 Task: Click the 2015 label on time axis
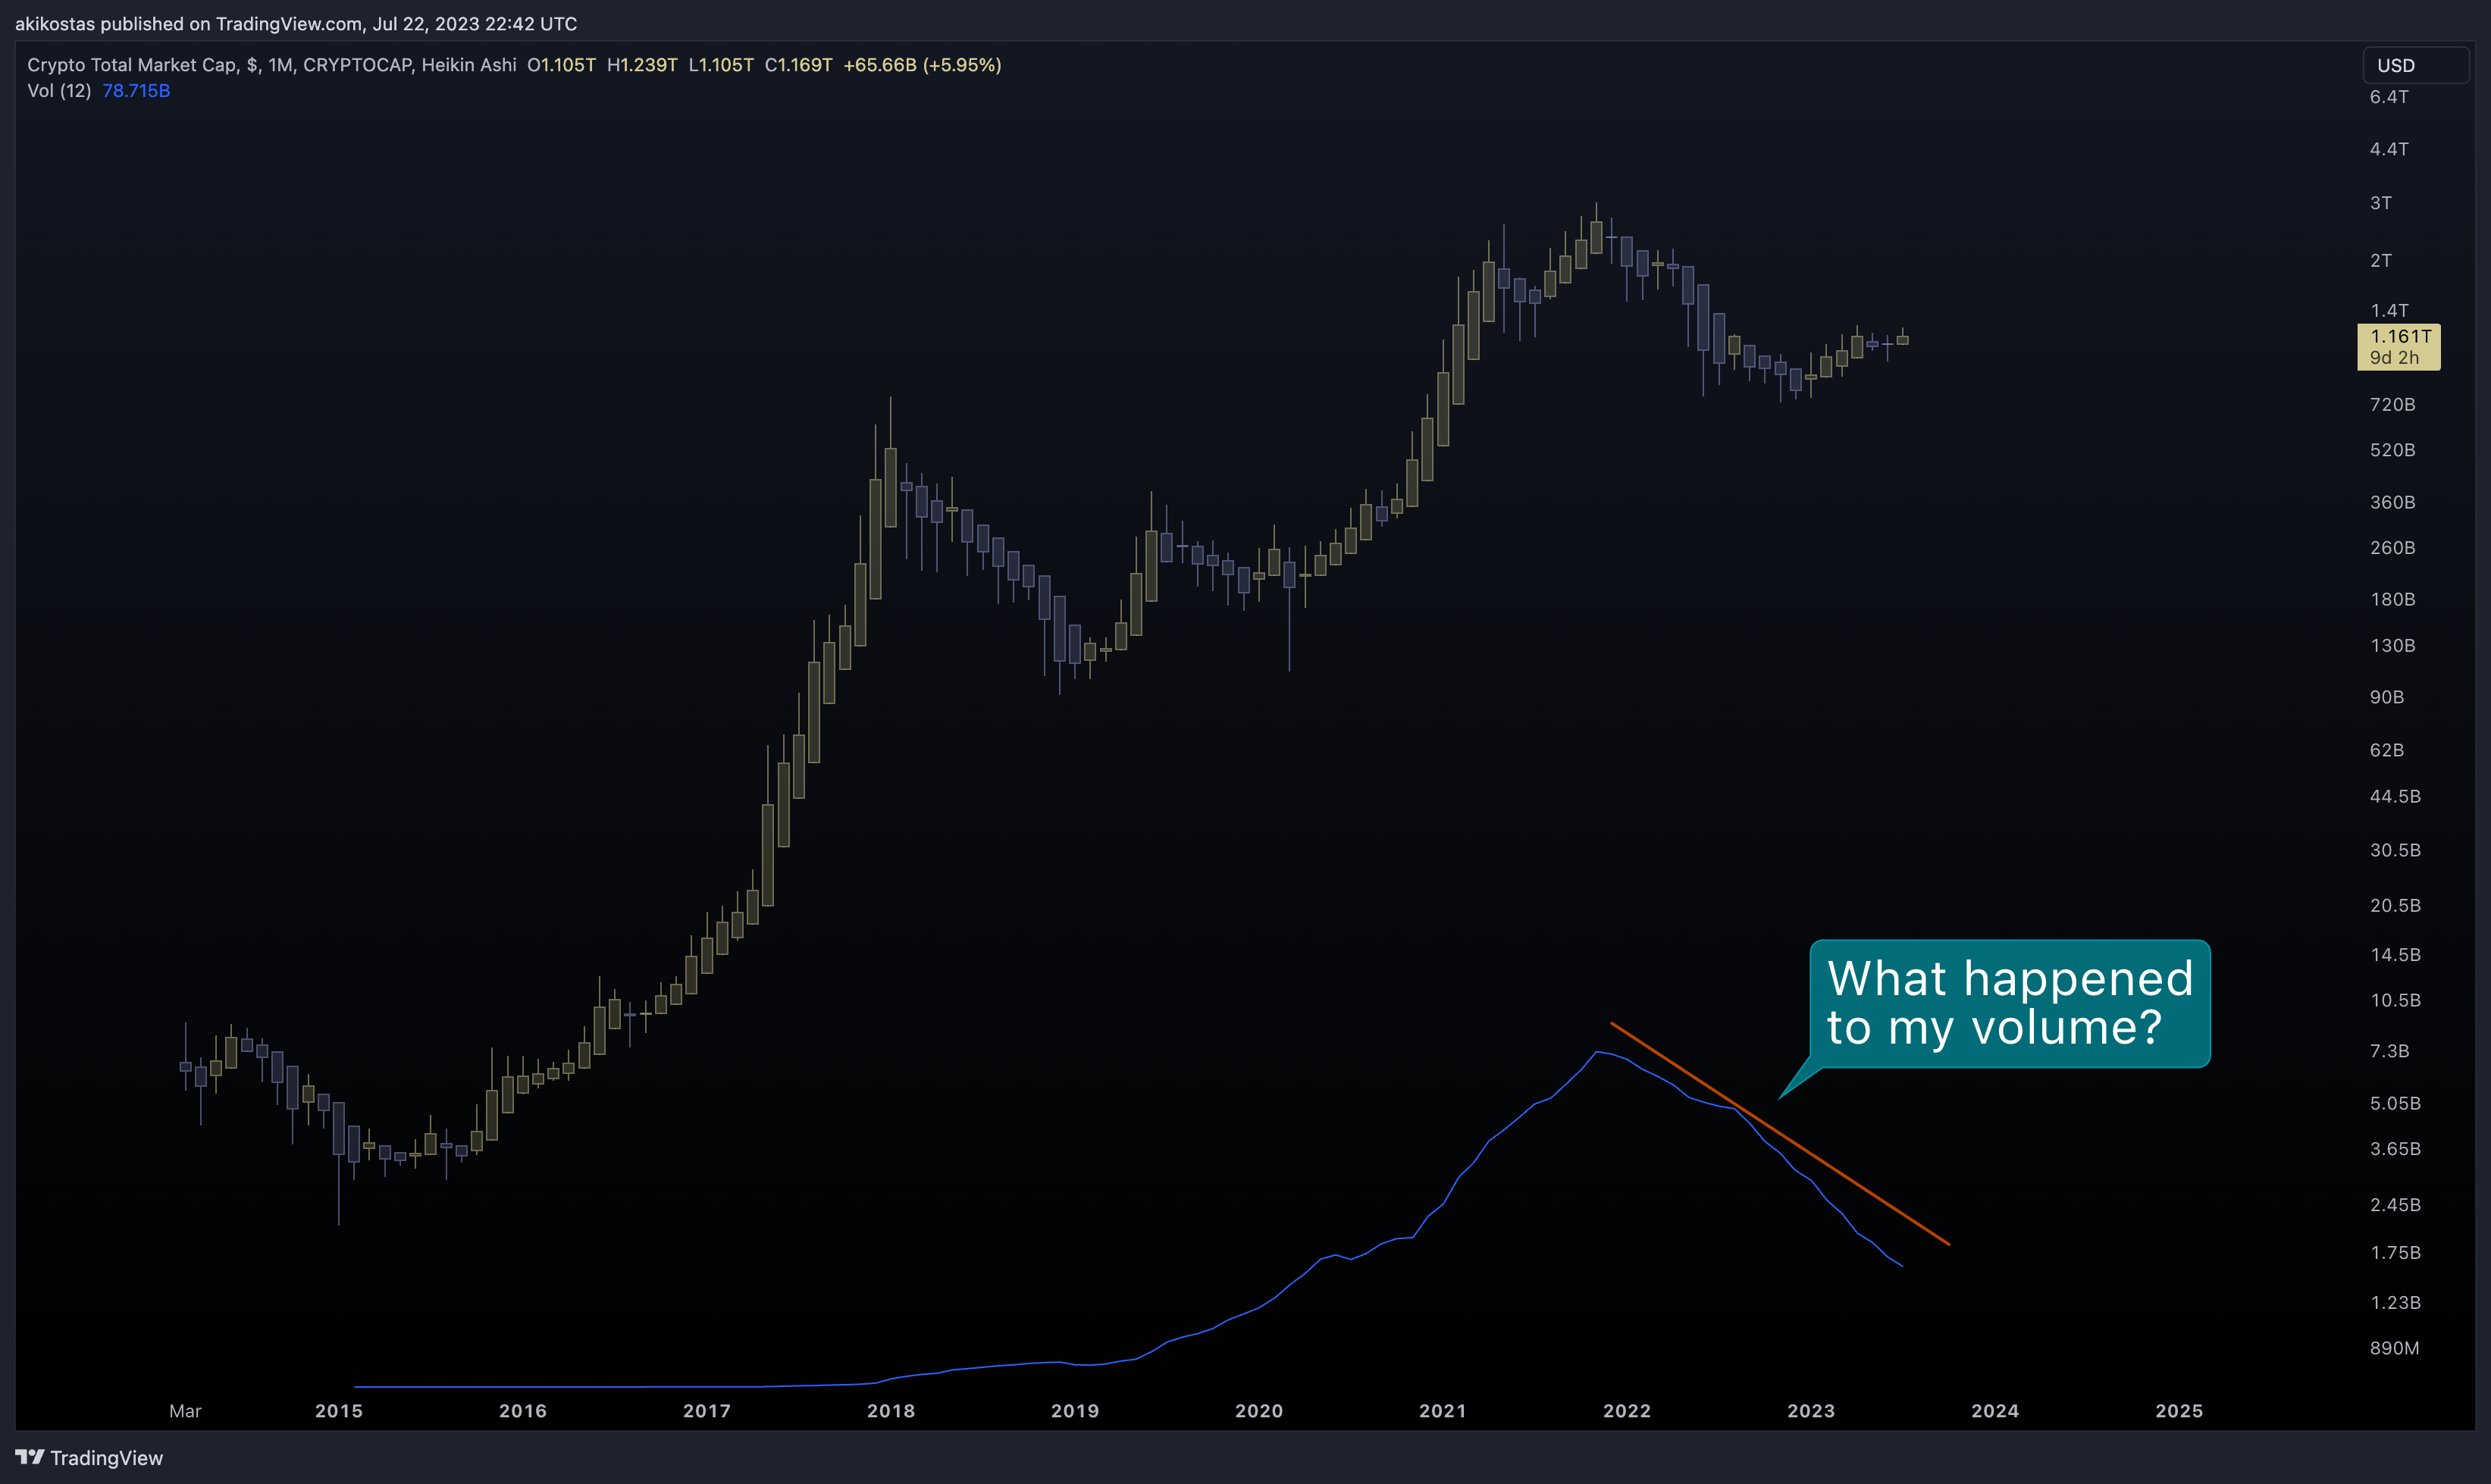[339, 1411]
